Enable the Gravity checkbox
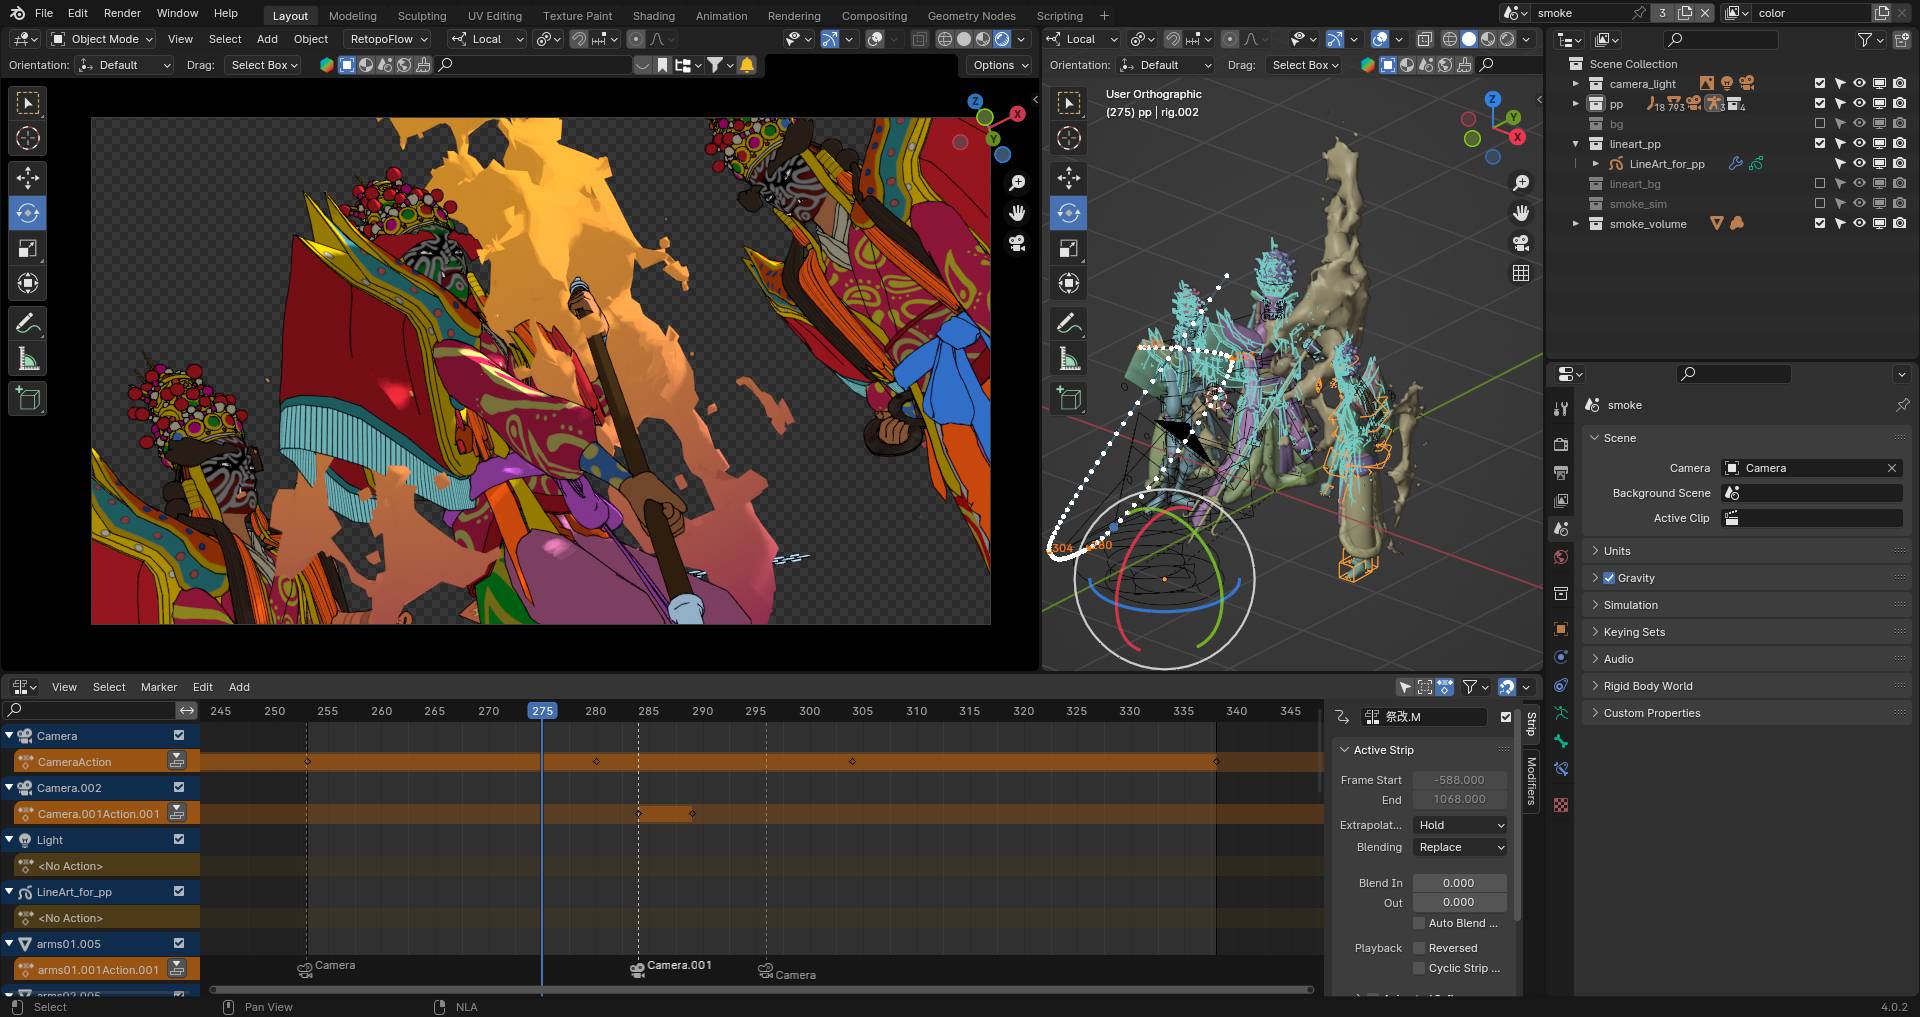1920x1017 pixels. (x=1609, y=578)
